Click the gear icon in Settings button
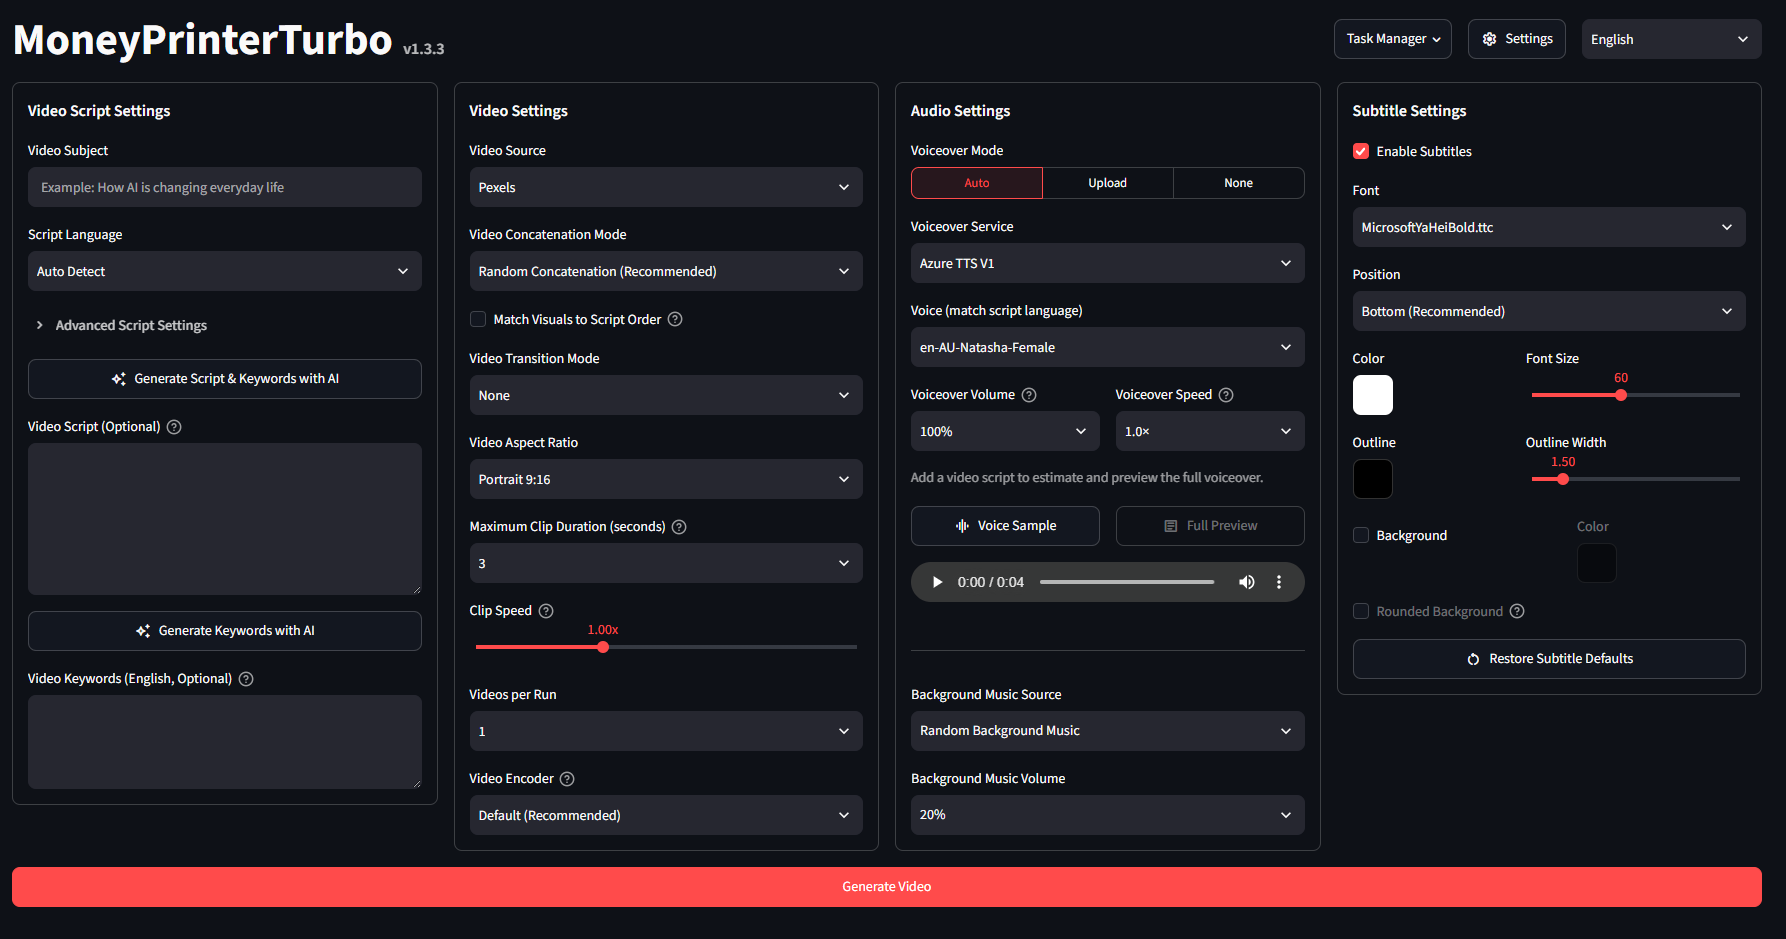 coord(1489,39)
